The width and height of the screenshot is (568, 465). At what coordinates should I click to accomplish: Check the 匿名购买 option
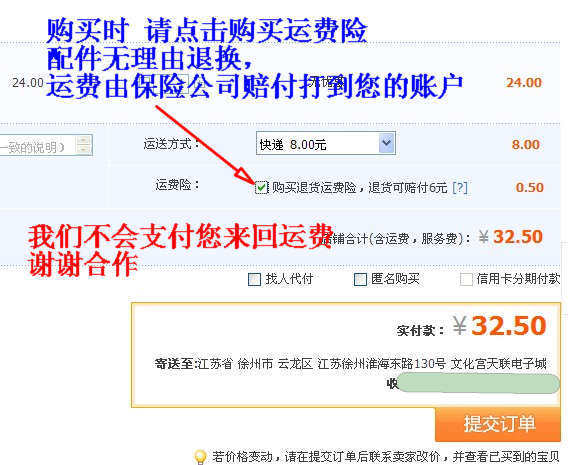pyautogui.click(x=360, y=279)
